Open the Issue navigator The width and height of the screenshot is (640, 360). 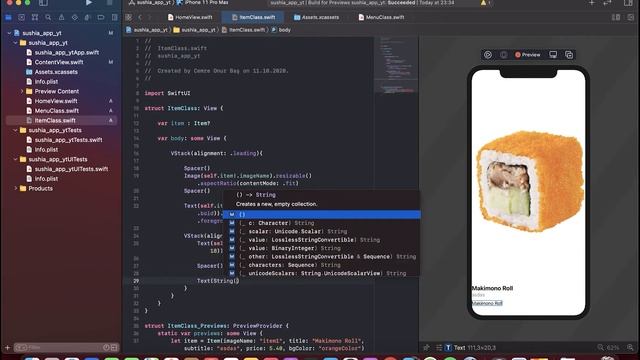point(61,18)
